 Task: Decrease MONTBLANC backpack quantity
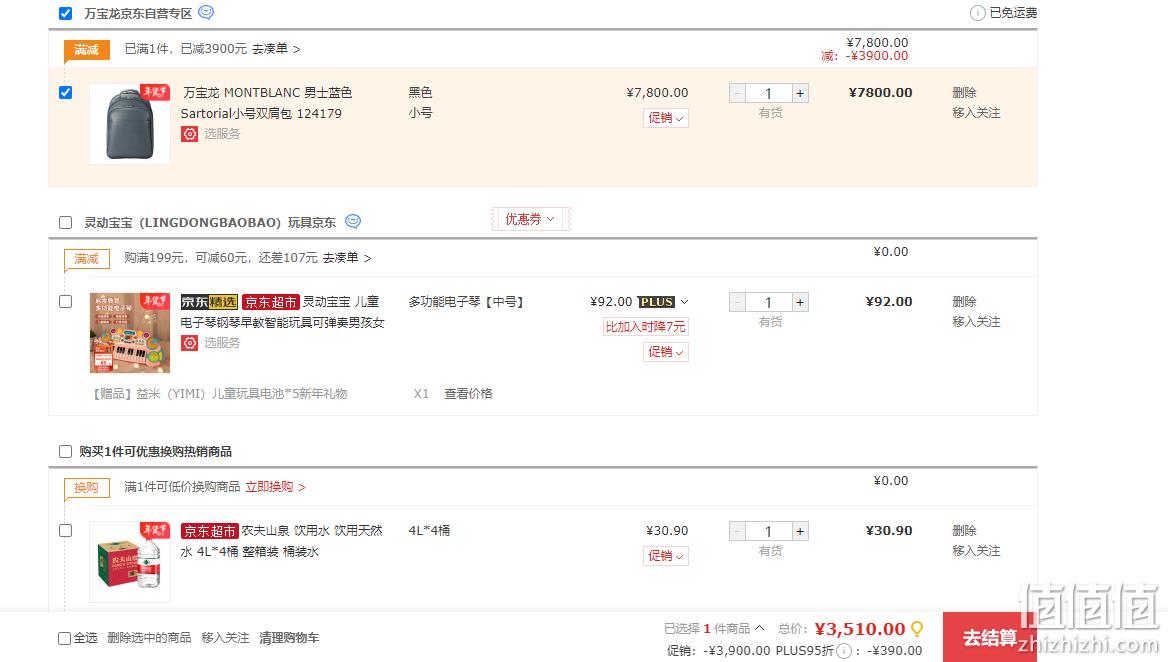tap(737, 93)
